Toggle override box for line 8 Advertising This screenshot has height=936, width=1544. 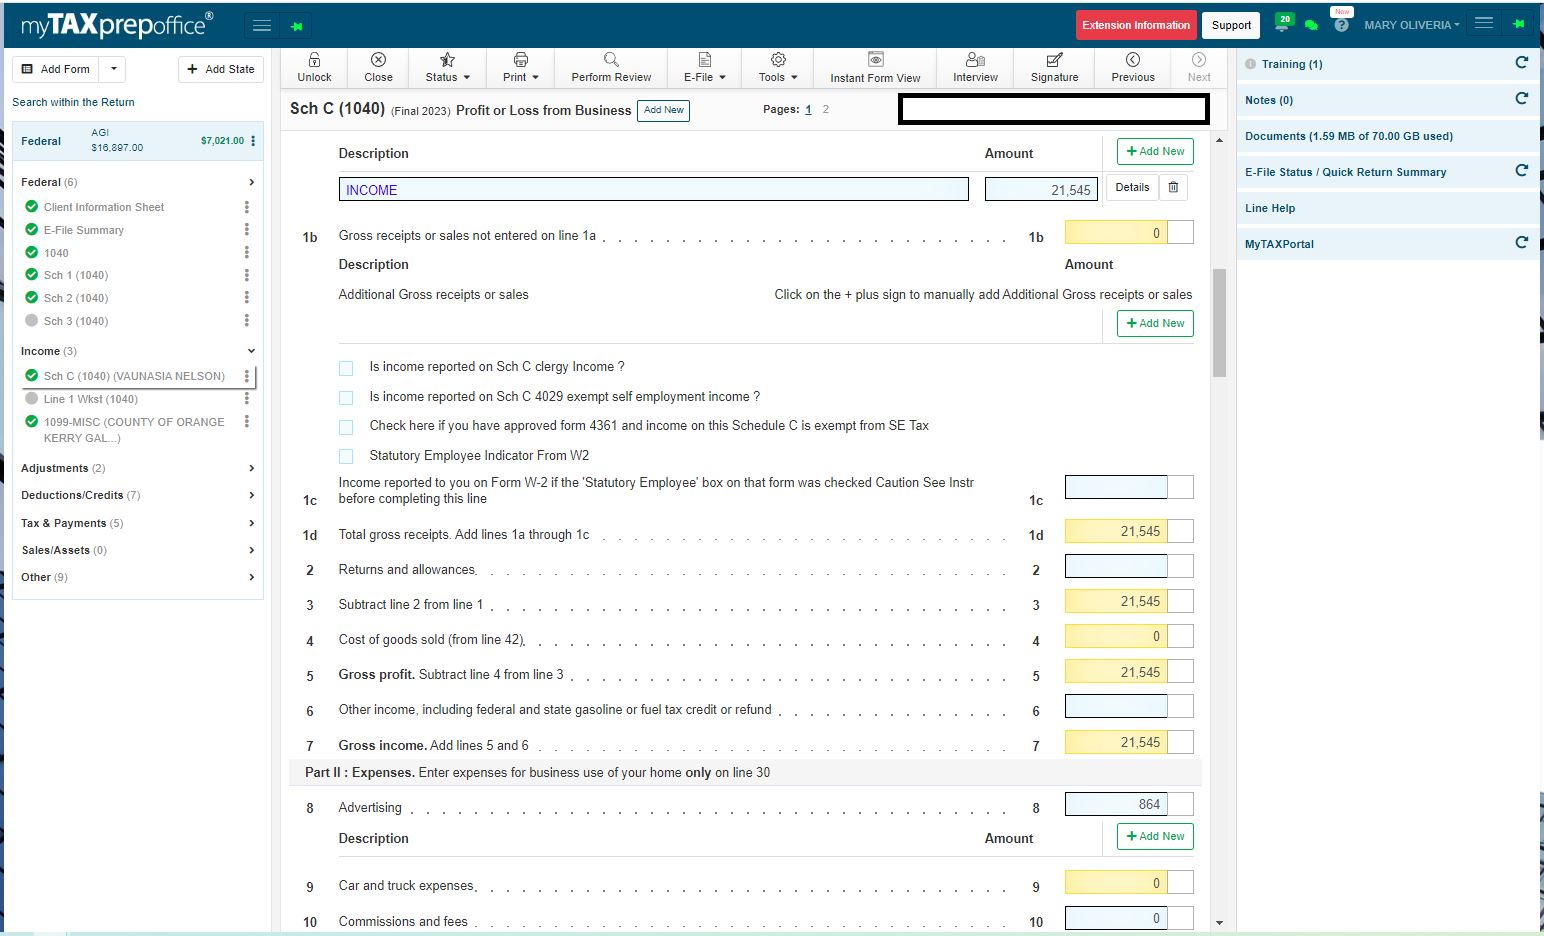click(1181, 804)
